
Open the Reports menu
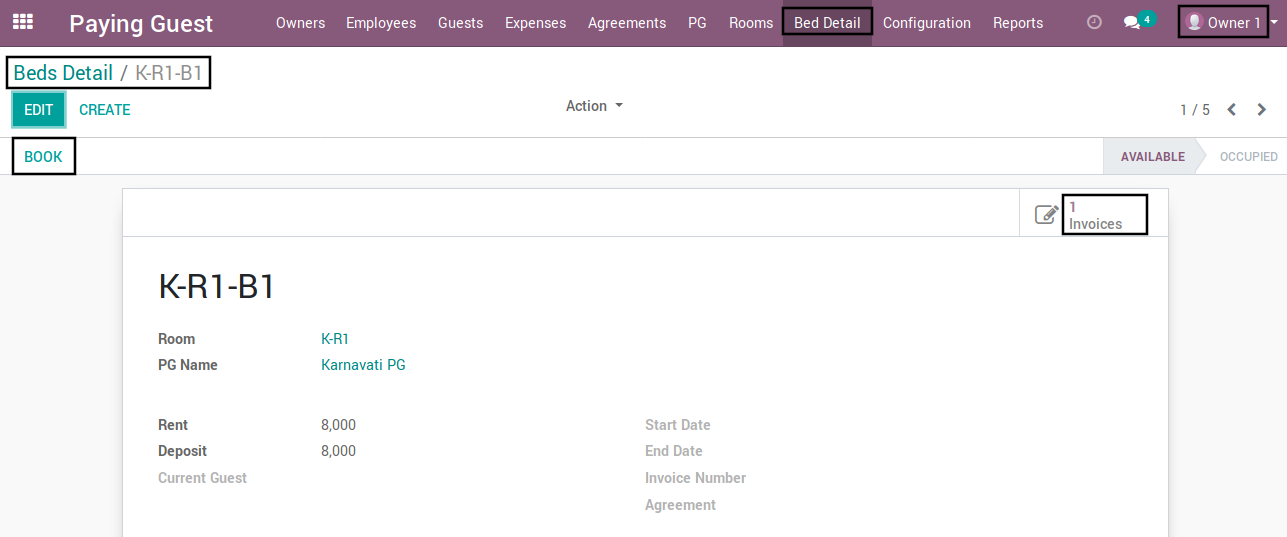click(x=1018, y=23)
